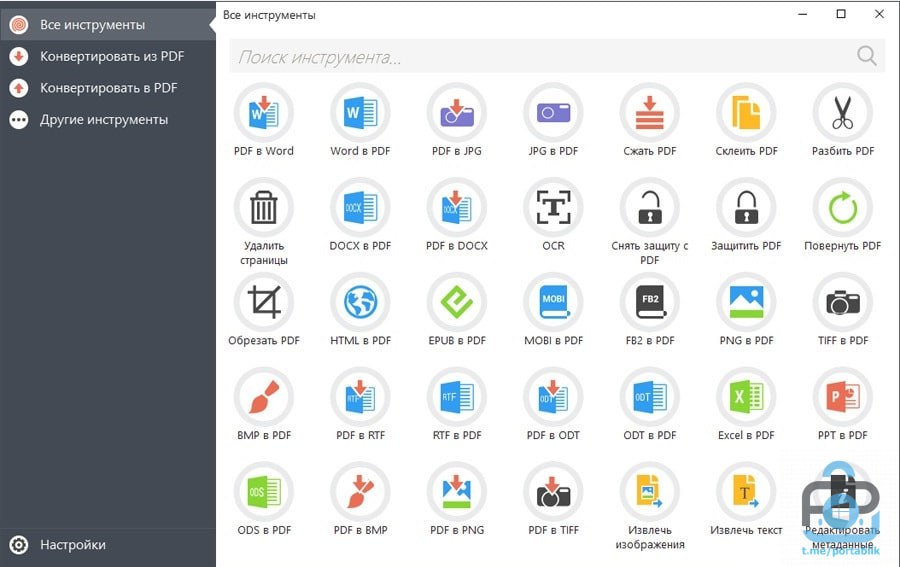
Task: Close the application window
Action: click(x=879, y=14)
